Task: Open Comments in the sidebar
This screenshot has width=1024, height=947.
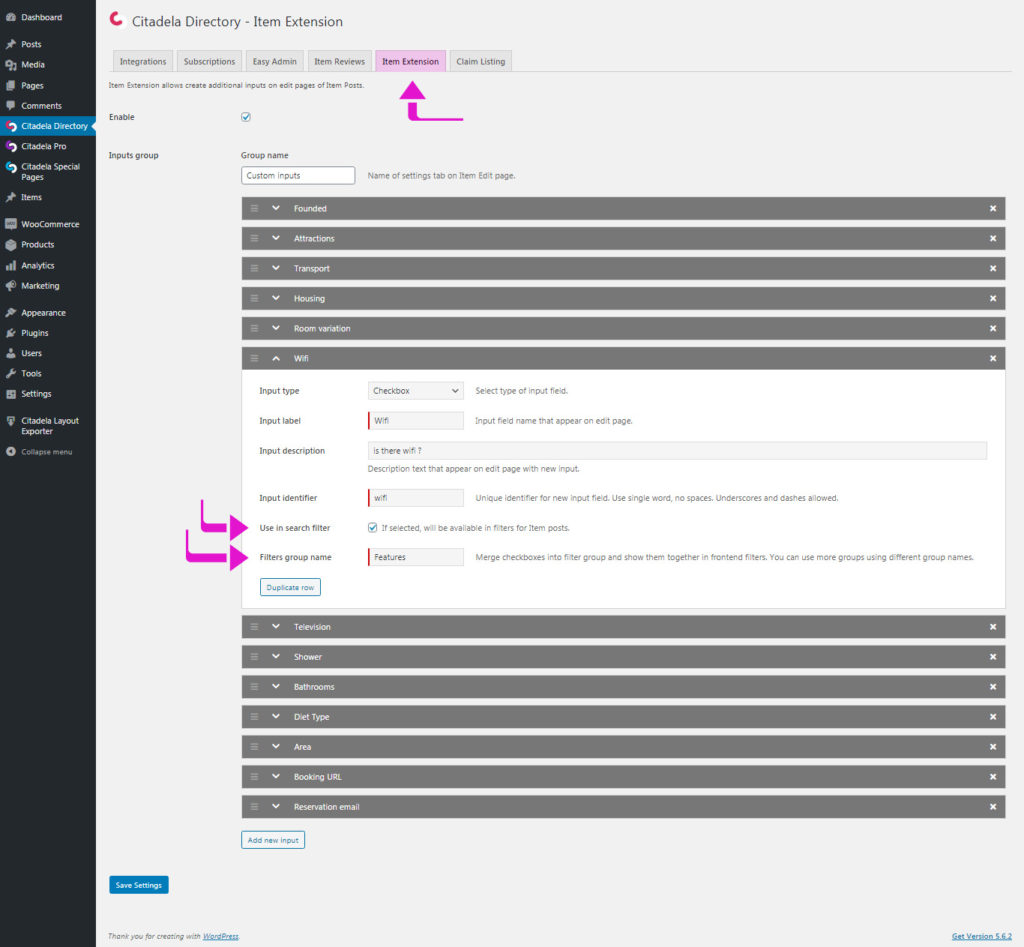Action: click(x=41, y=106)
